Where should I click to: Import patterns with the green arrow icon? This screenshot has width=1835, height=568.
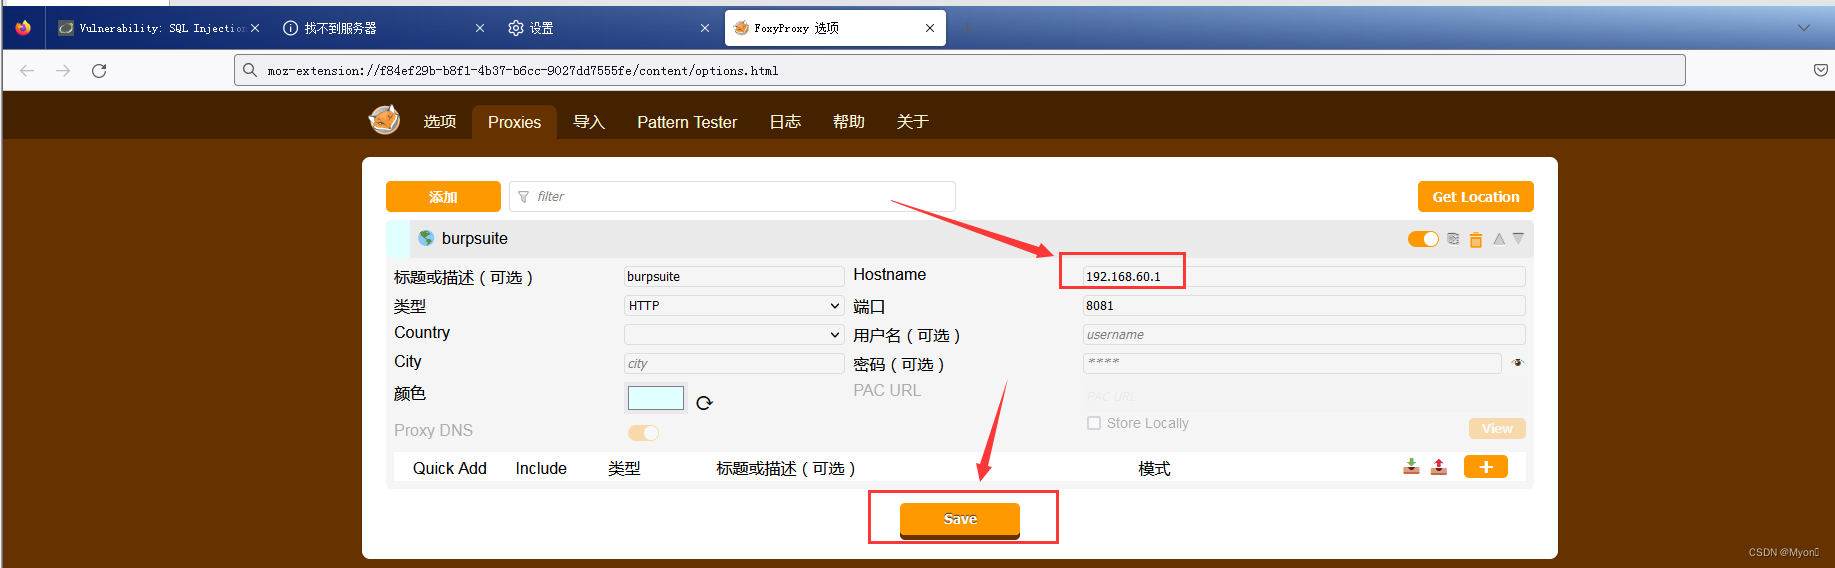tap(1411, 466)
